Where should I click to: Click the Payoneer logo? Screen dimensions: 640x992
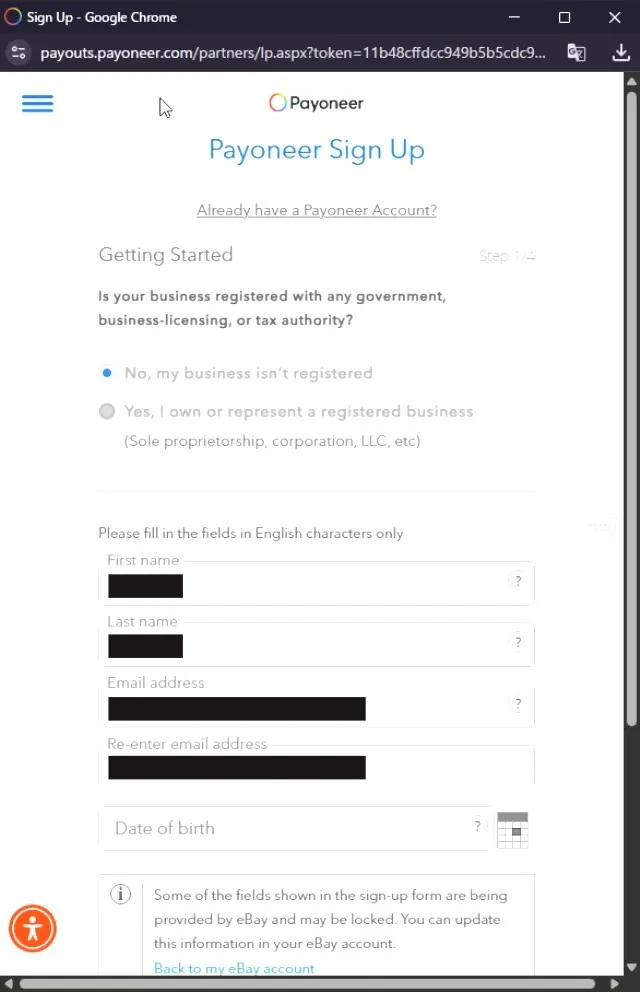[x=316, y=102]
